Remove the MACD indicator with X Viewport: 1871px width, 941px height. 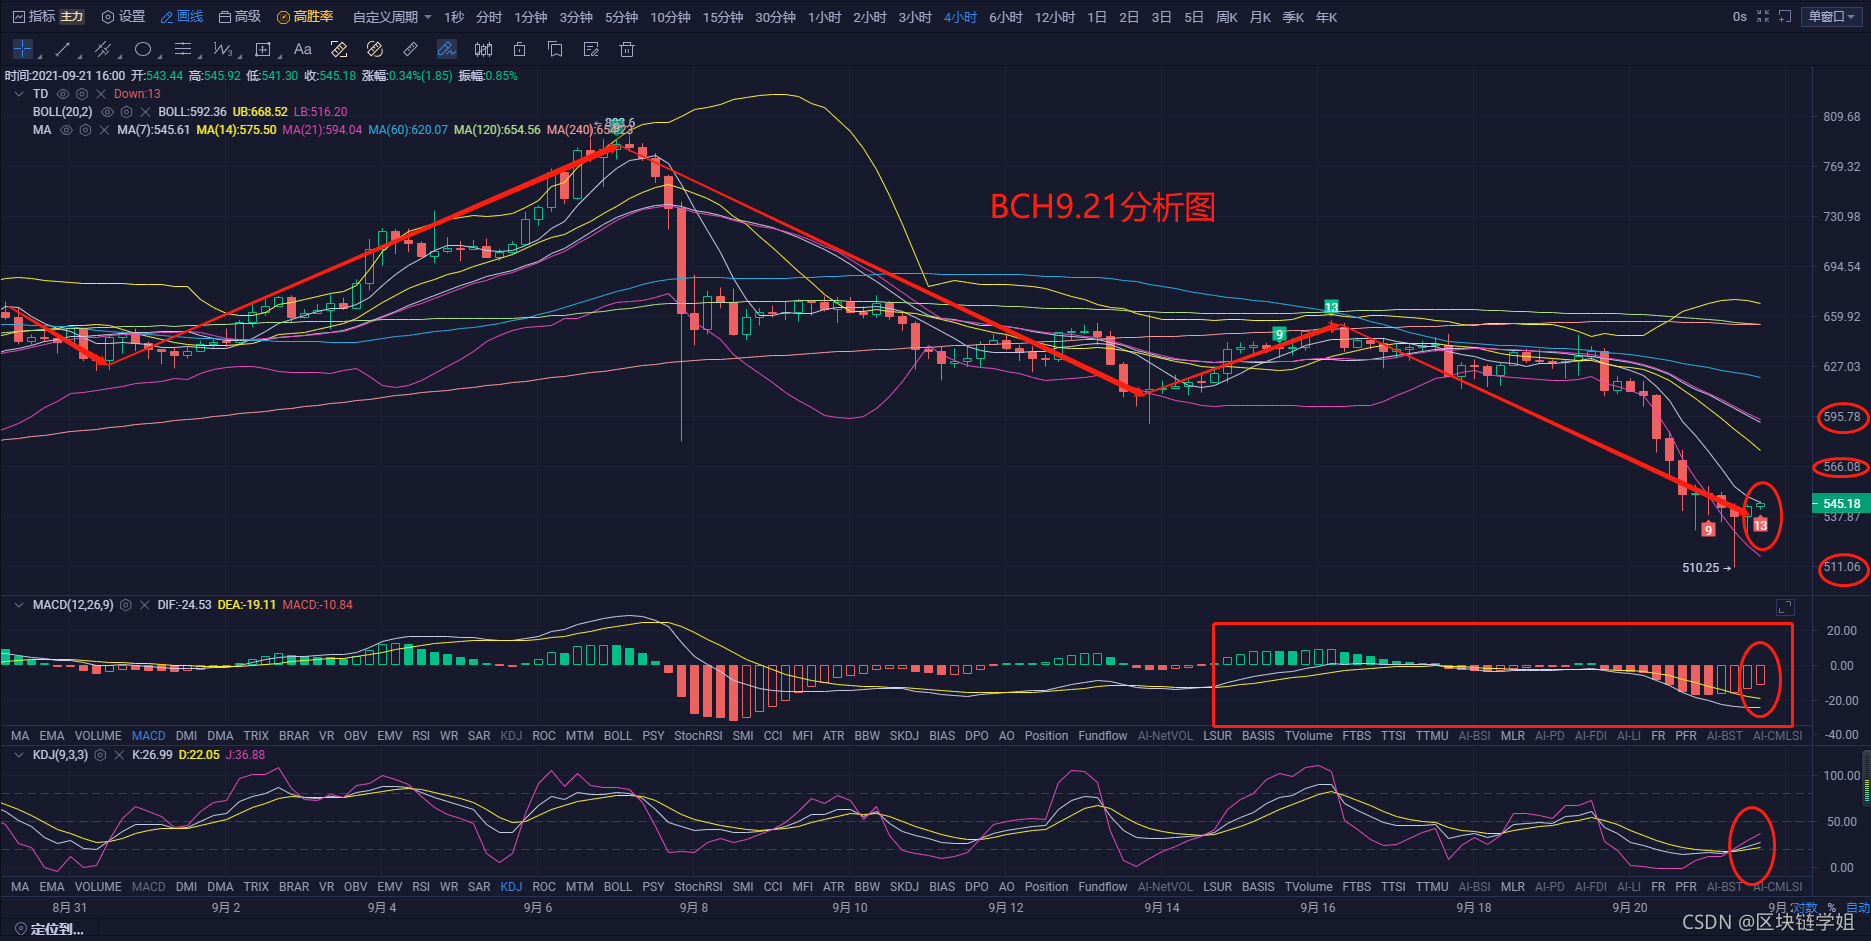click(145, 605)
